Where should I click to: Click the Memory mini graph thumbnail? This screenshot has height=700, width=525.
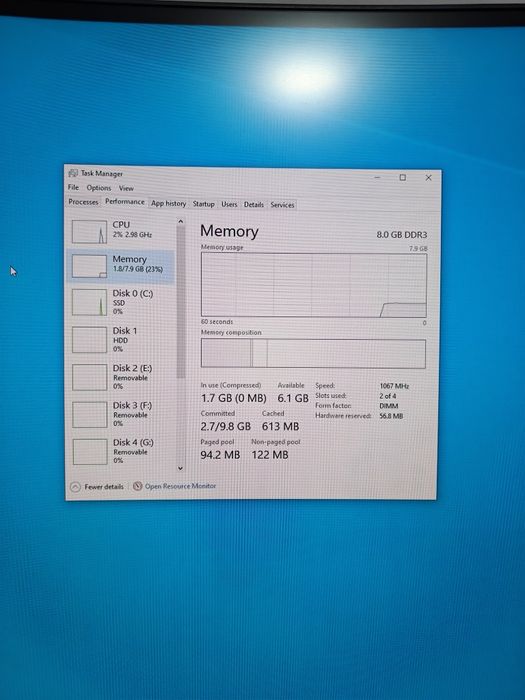click(x=89, y=266)
